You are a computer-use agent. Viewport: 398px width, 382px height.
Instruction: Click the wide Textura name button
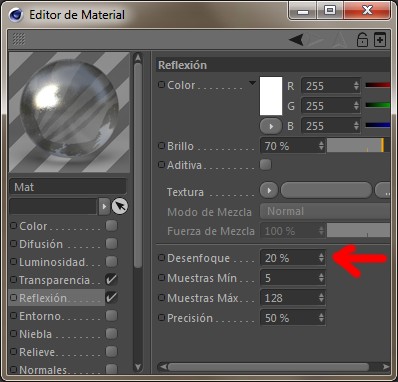tap(326, 191)
